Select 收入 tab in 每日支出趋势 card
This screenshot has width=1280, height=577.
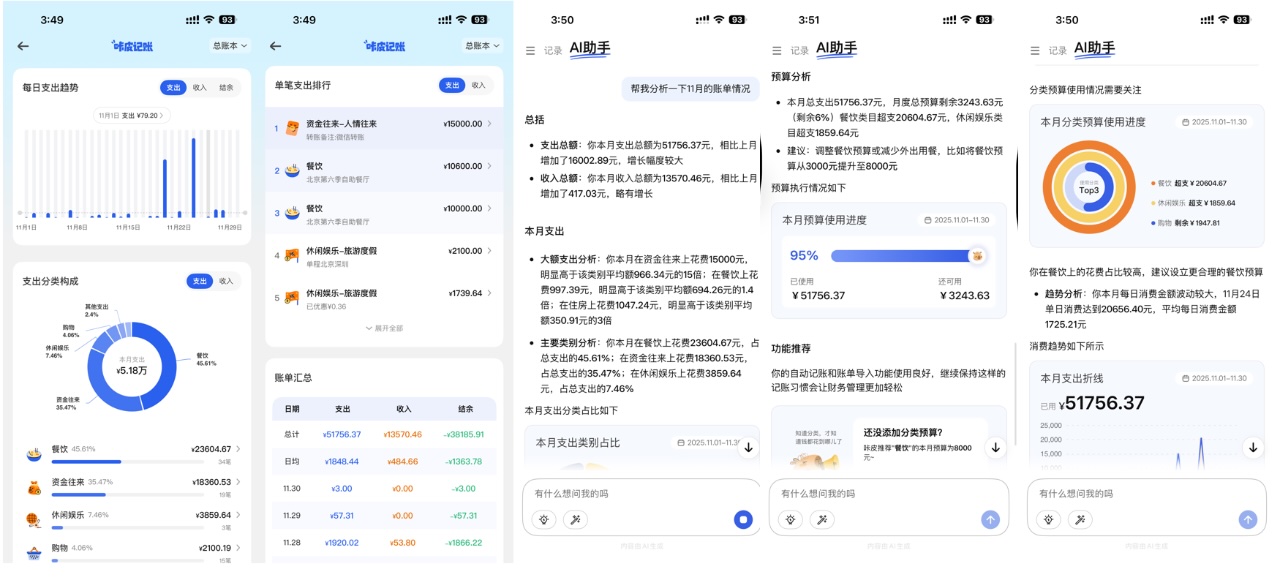(200, 88)
